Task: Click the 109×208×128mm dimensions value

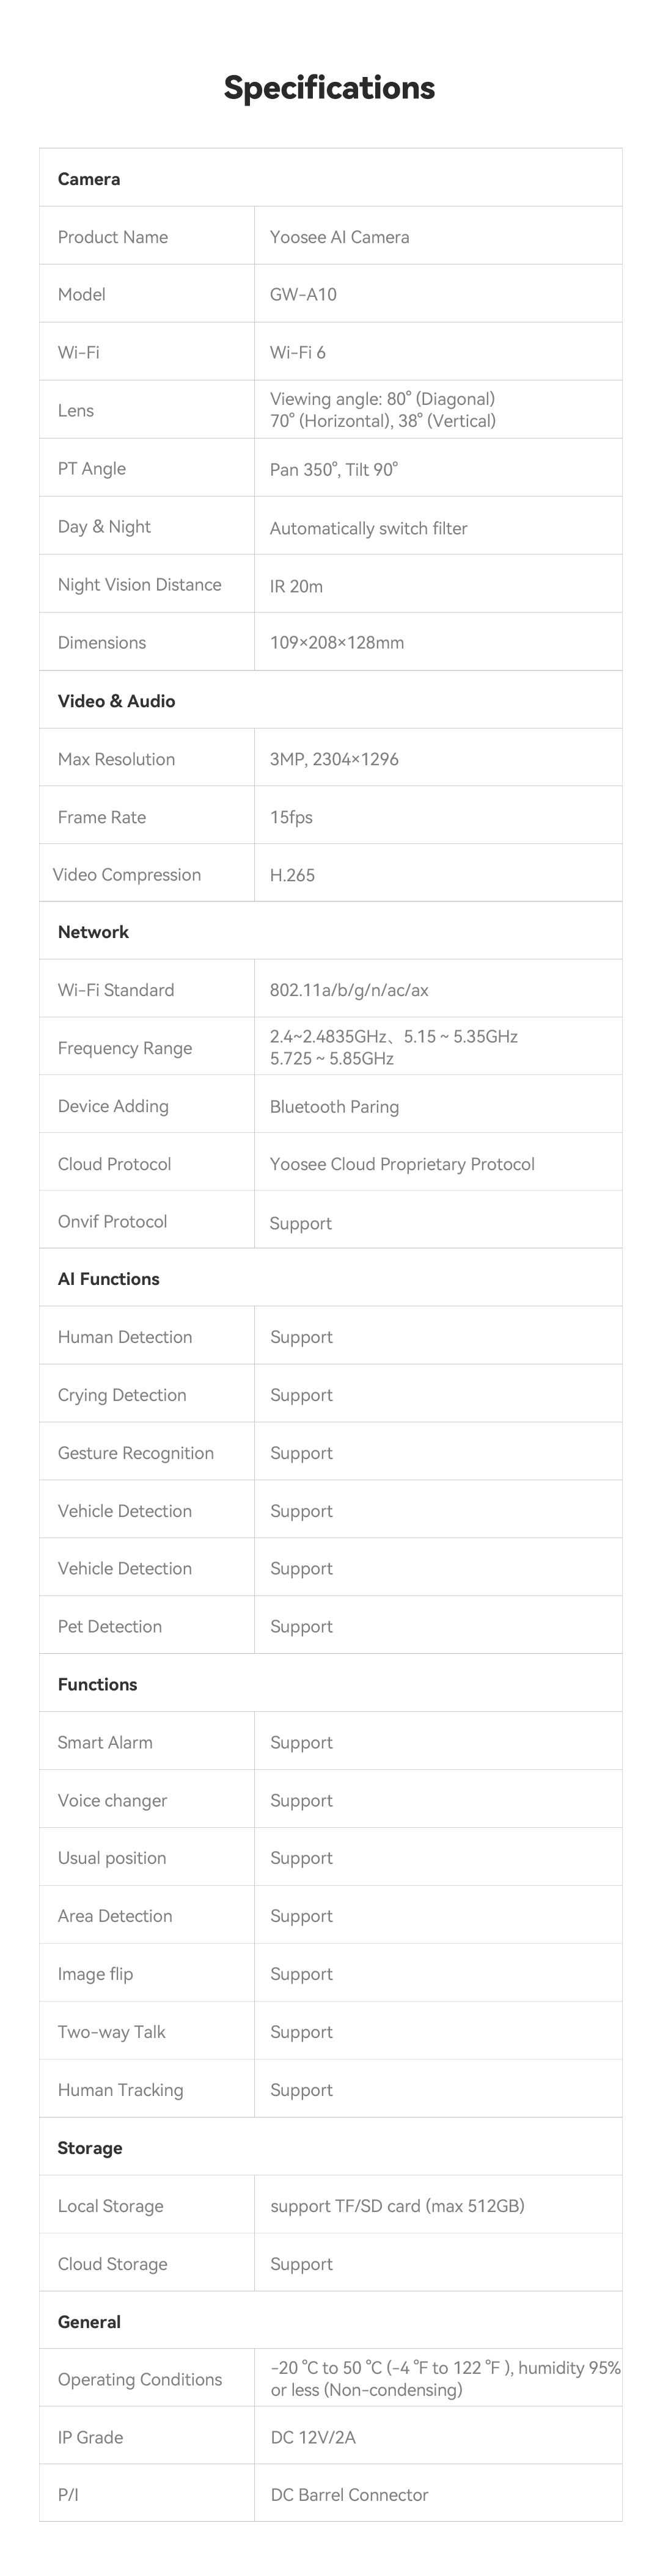Action: coord(337,643)
